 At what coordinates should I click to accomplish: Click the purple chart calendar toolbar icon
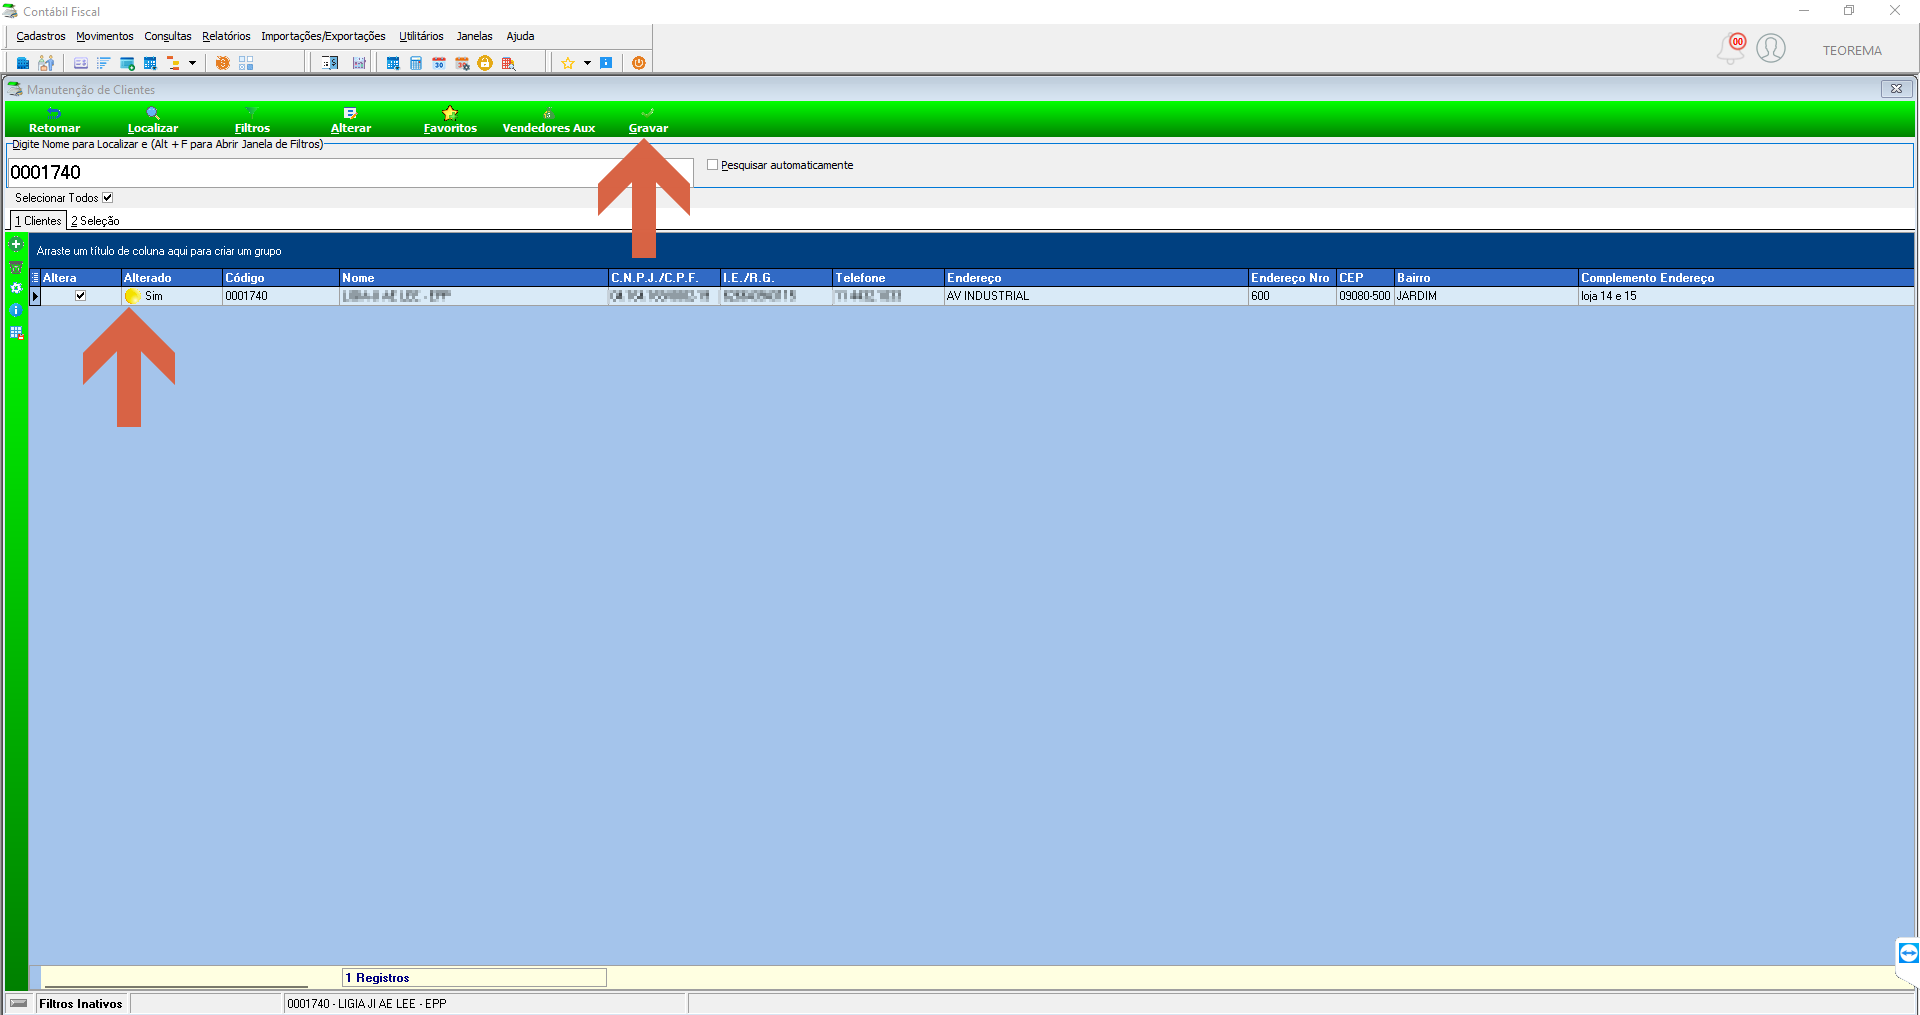tap(359, 63)
